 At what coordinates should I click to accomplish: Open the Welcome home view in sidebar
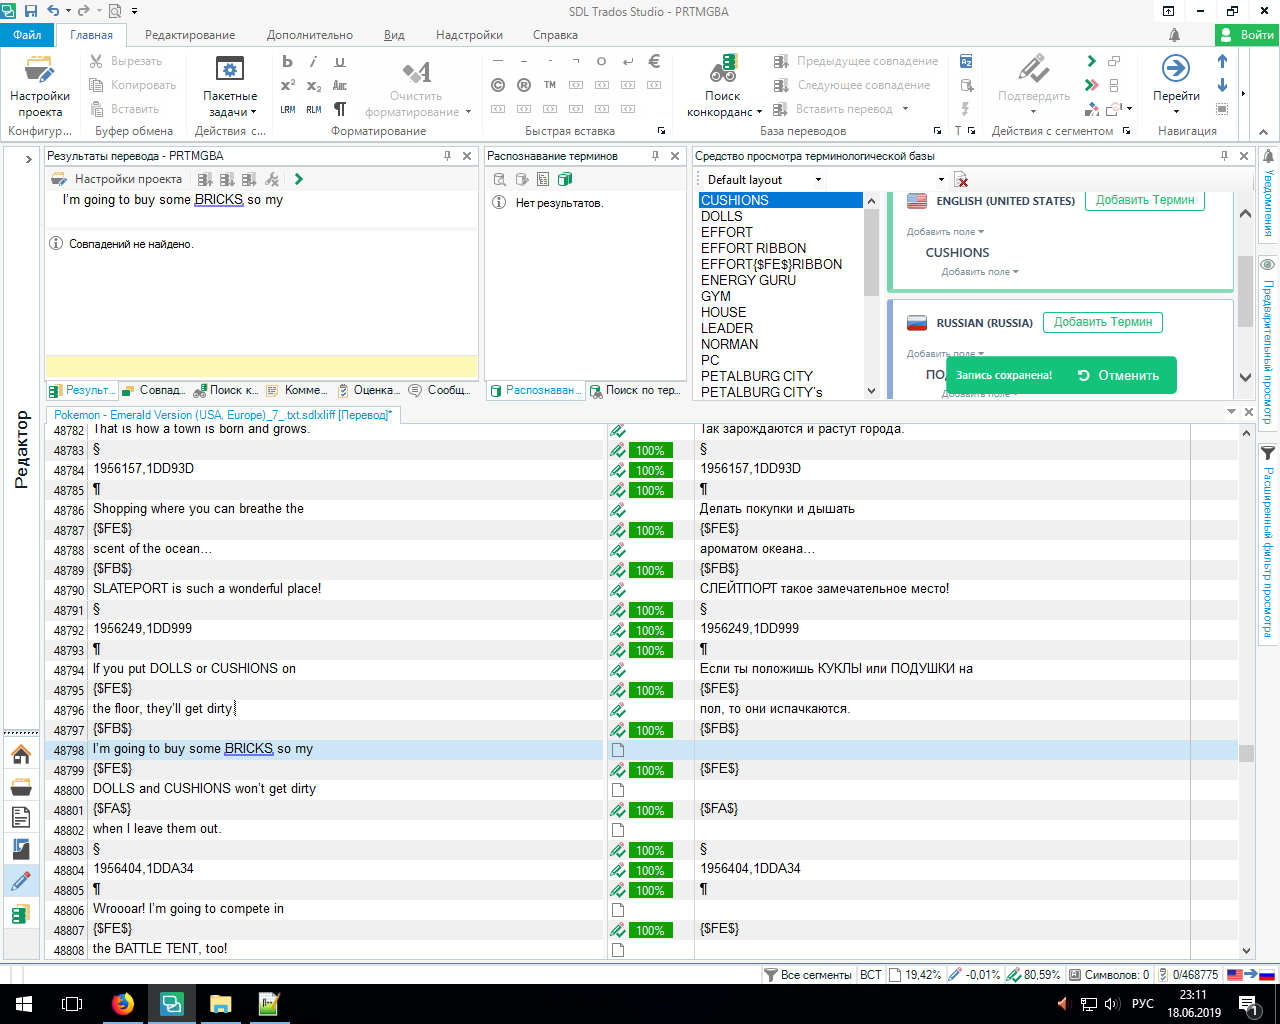(21, 754)
